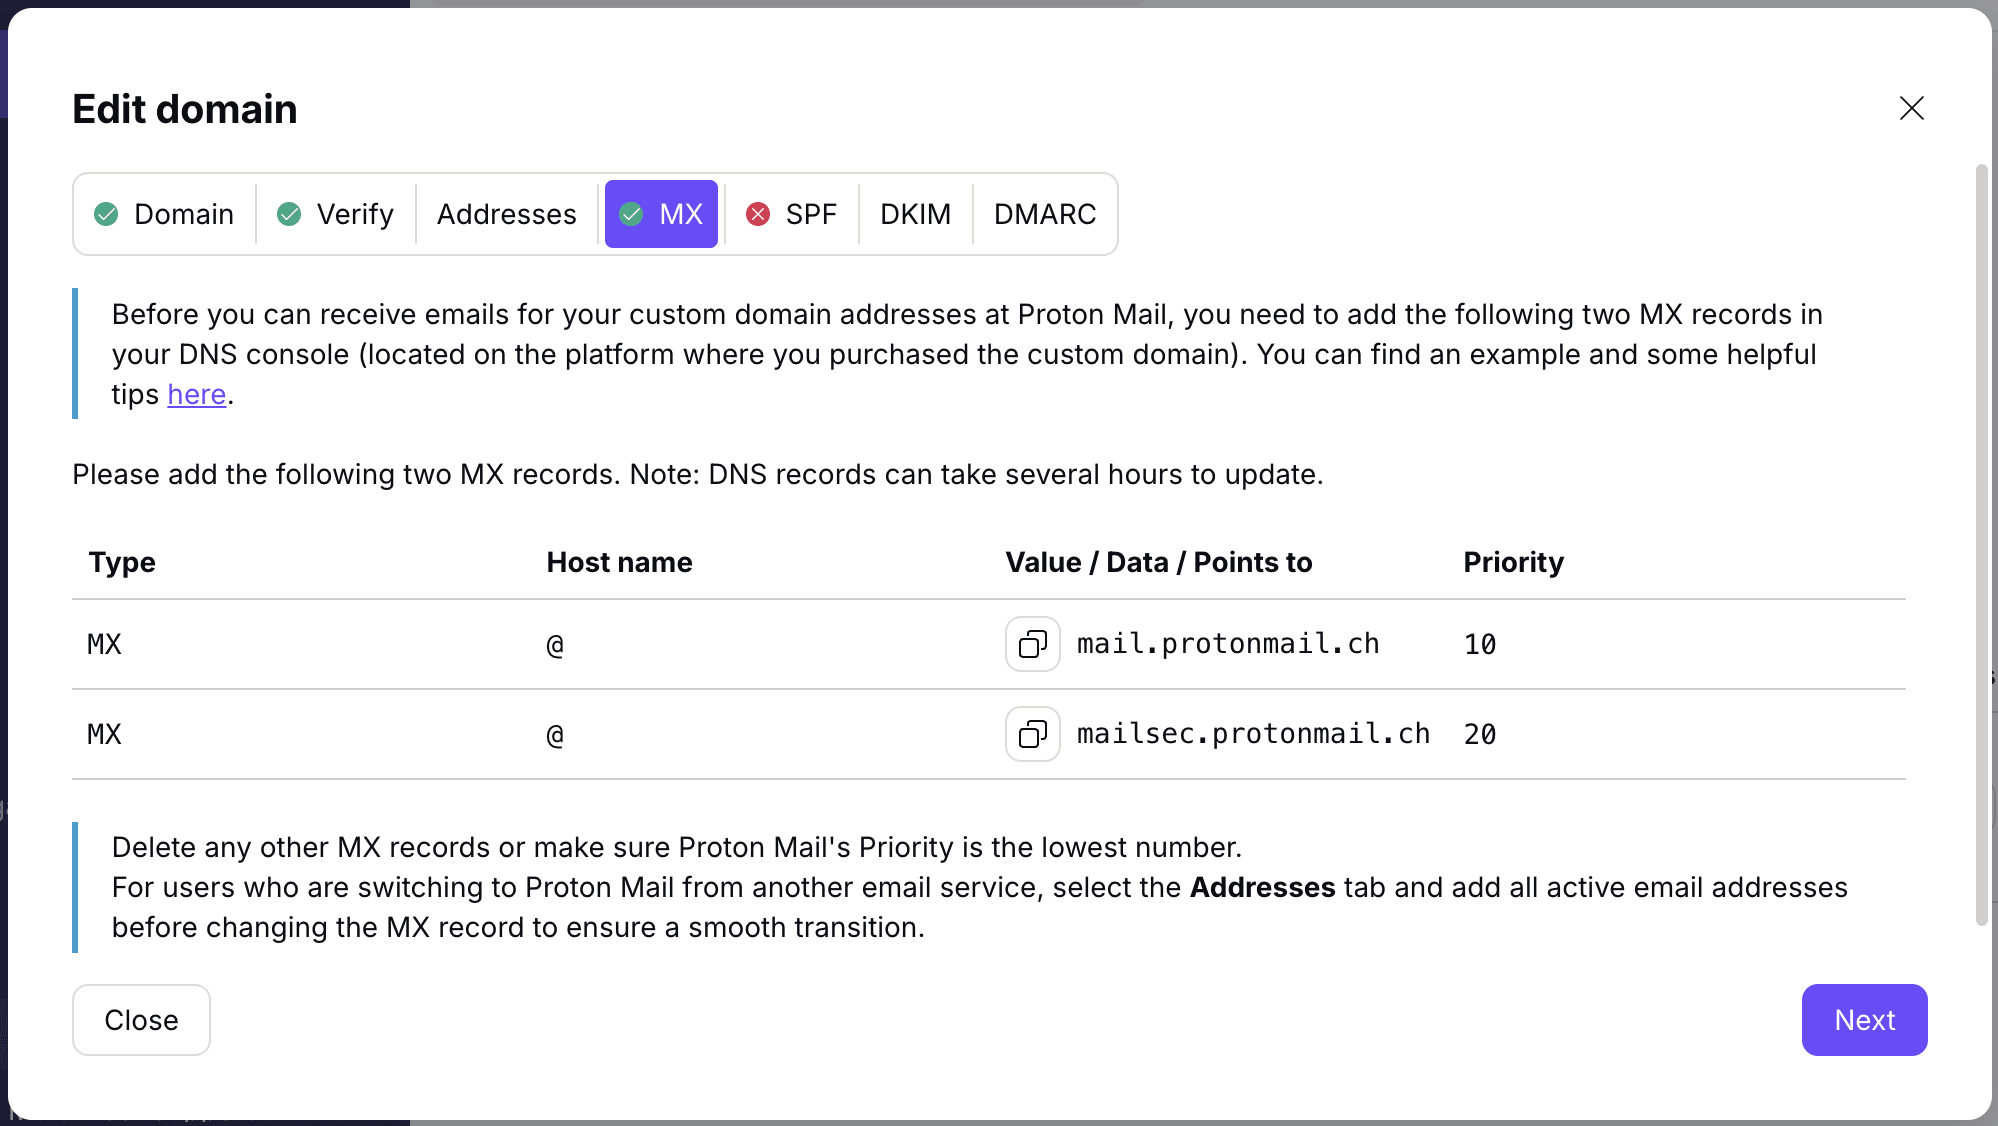Click the mail.protonmail.ch value text
The image size is (1998, 1126).
pyautogui.click(x=1228, y=644)
